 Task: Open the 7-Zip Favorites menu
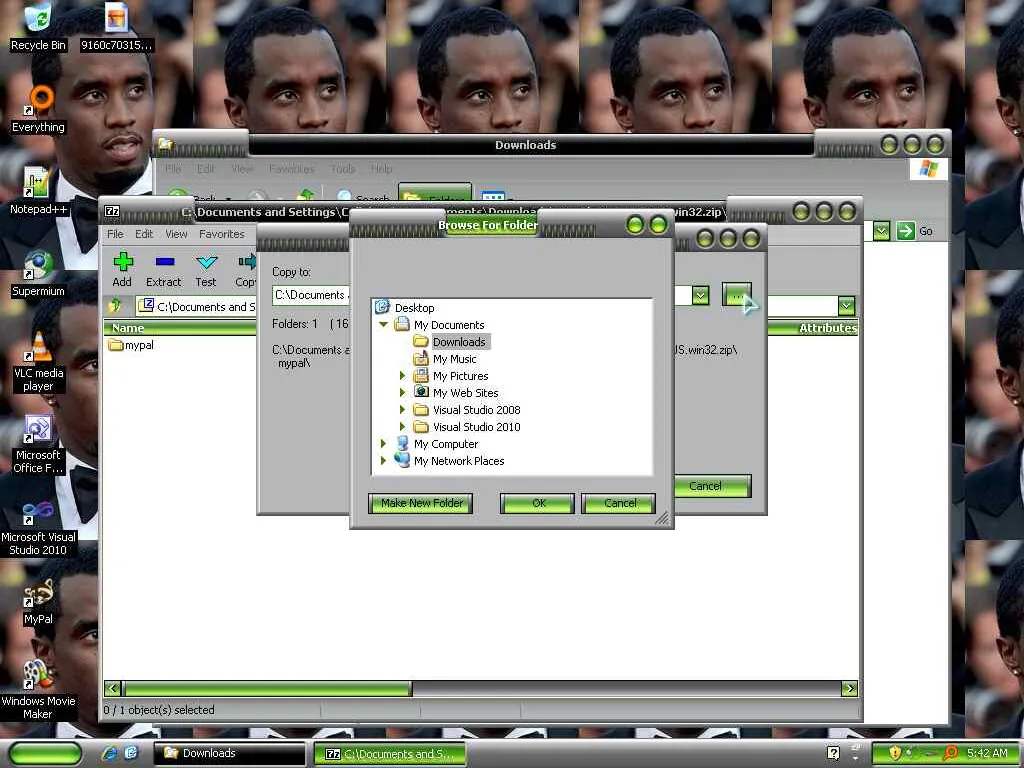point(222,234)
